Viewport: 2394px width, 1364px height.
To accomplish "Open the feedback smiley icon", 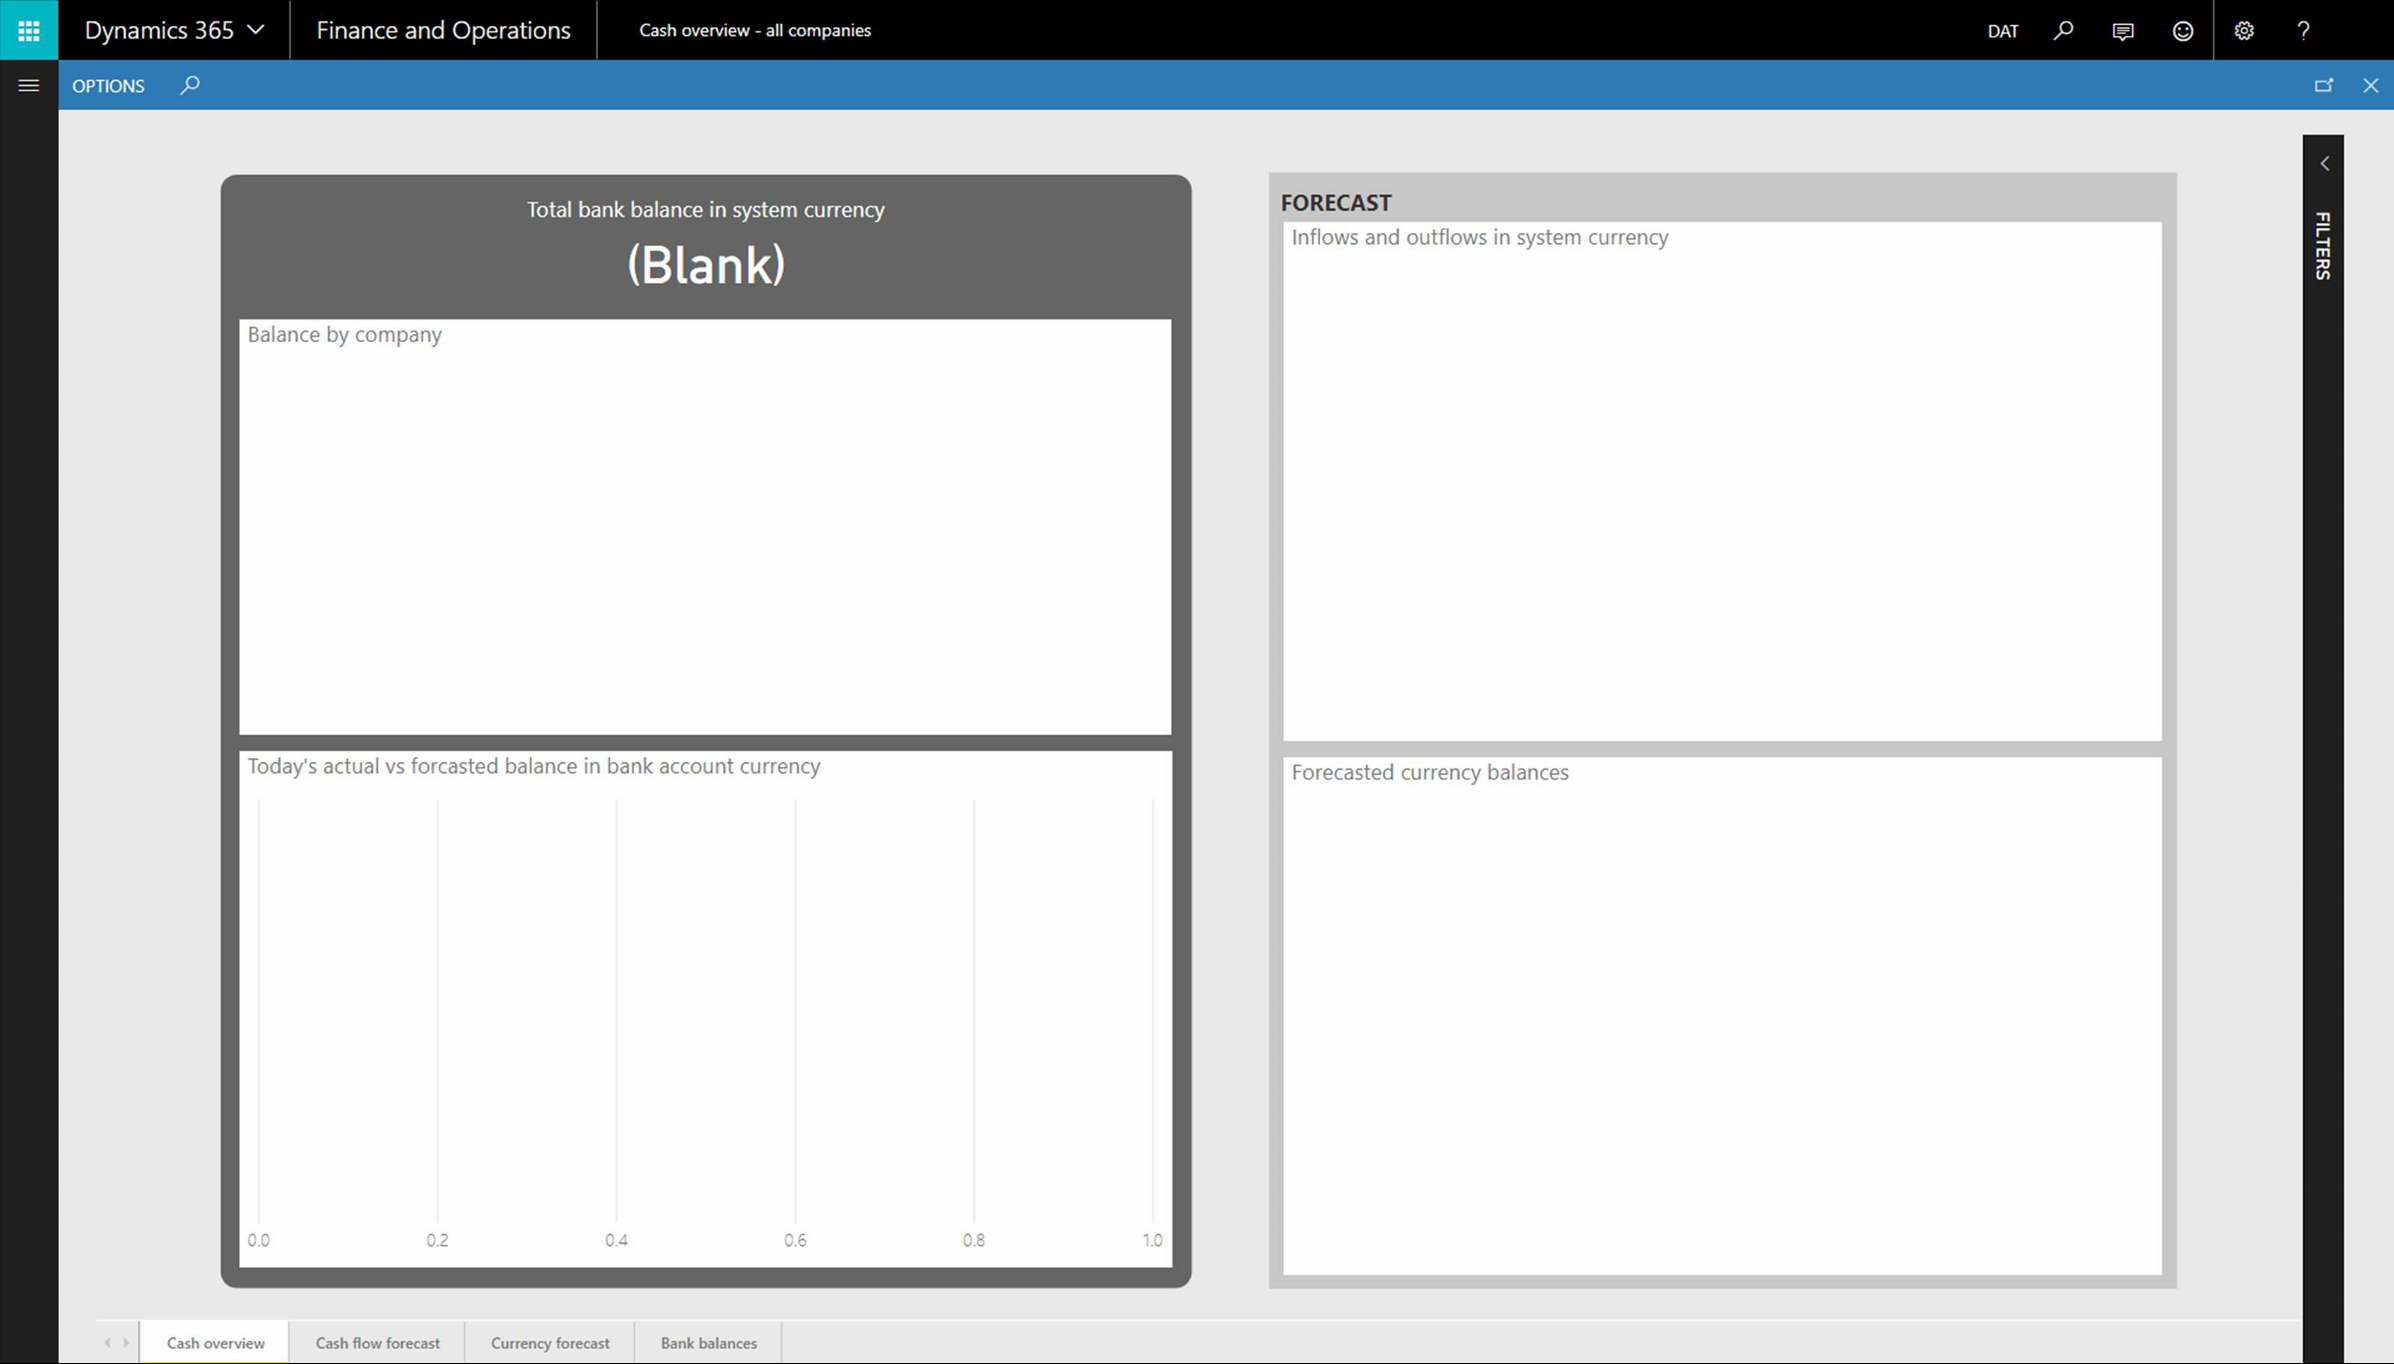I will click(x=2182, y=30).
